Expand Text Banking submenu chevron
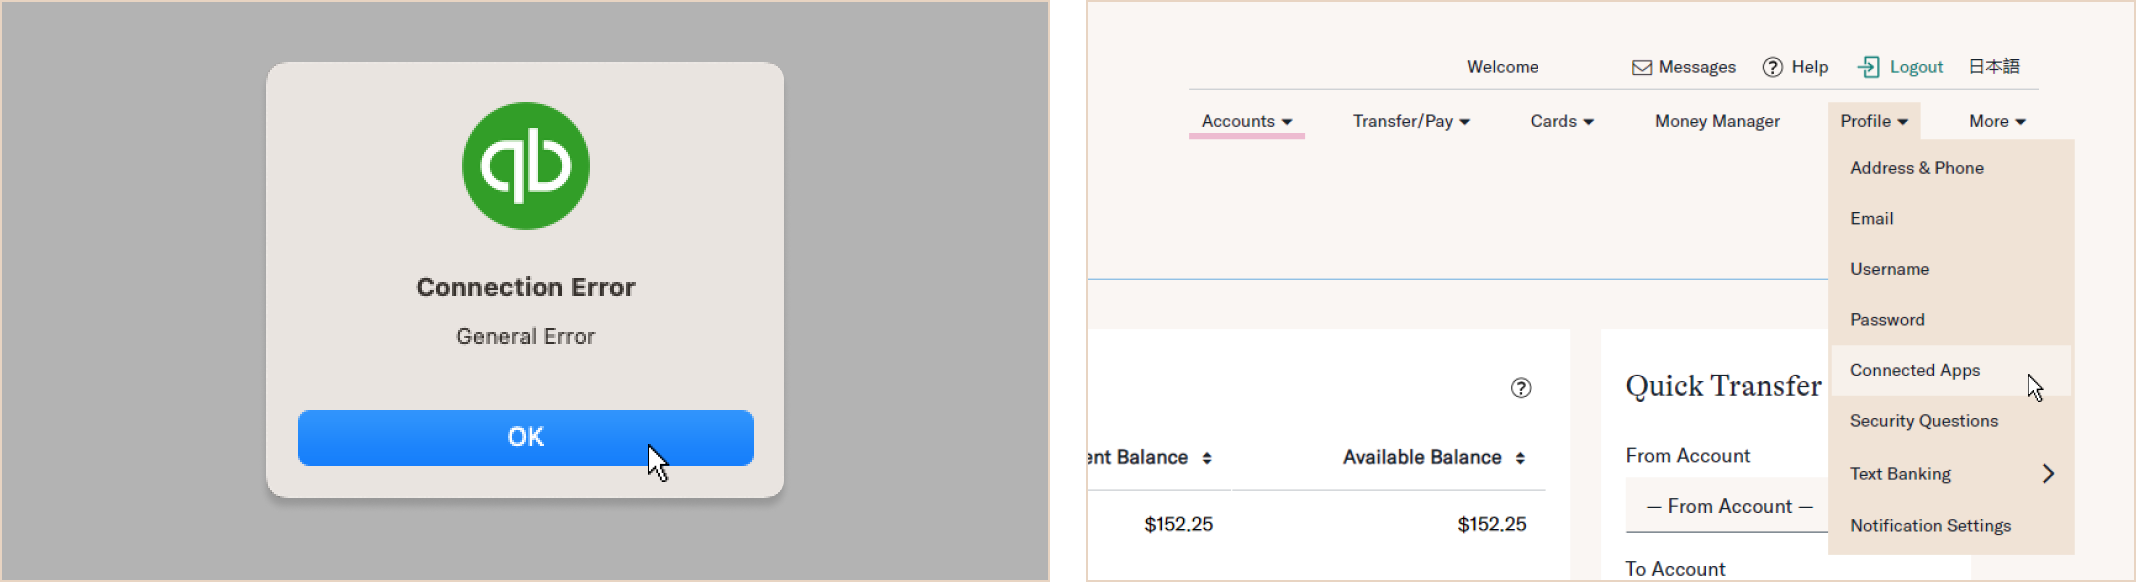Viewport: 2136px width, 582px height. [2048, 474]
